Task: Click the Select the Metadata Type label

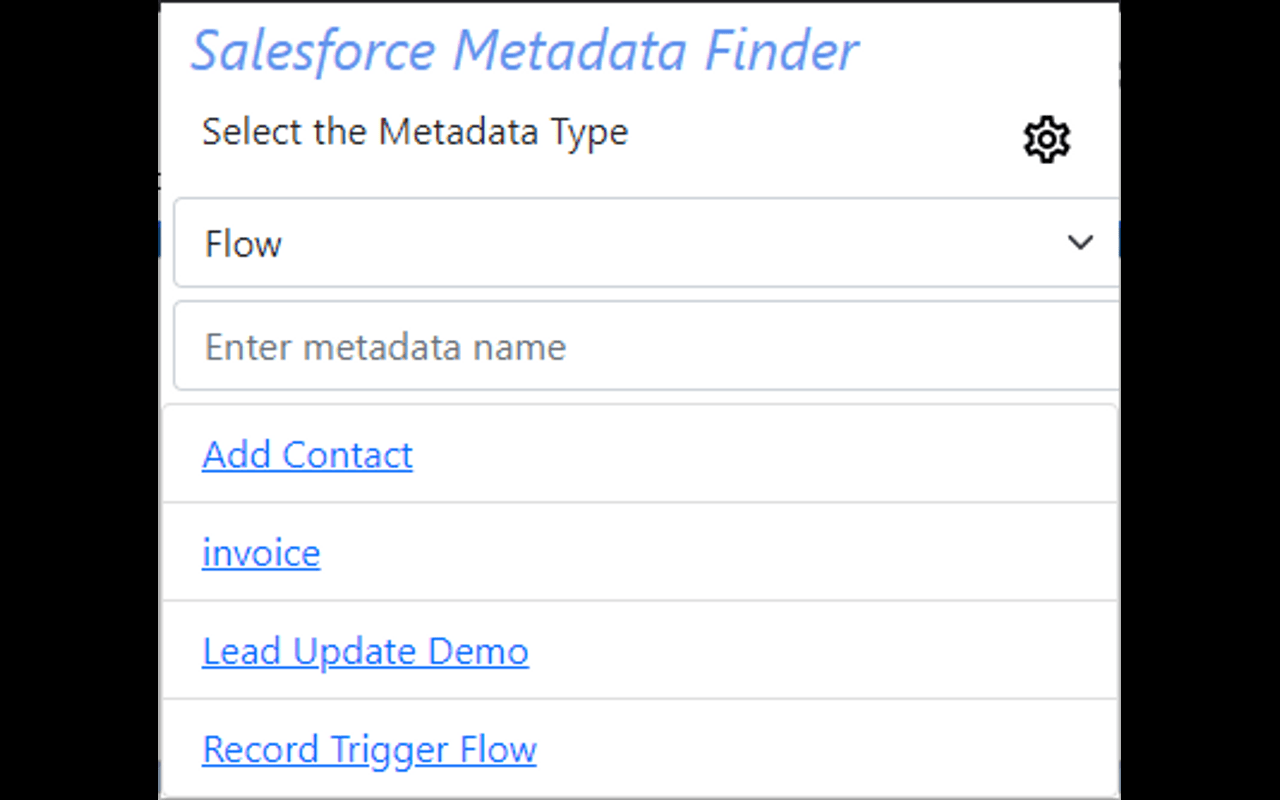Action: [414, 131]
